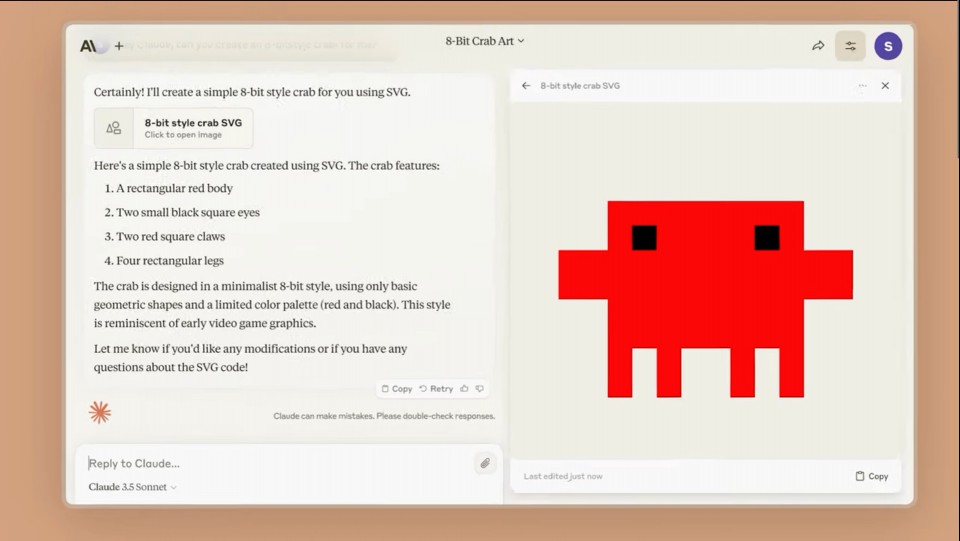Copy the chat response message
This screenshot has height=541, width=960.
pyautogui.click(x=396, y=389)
